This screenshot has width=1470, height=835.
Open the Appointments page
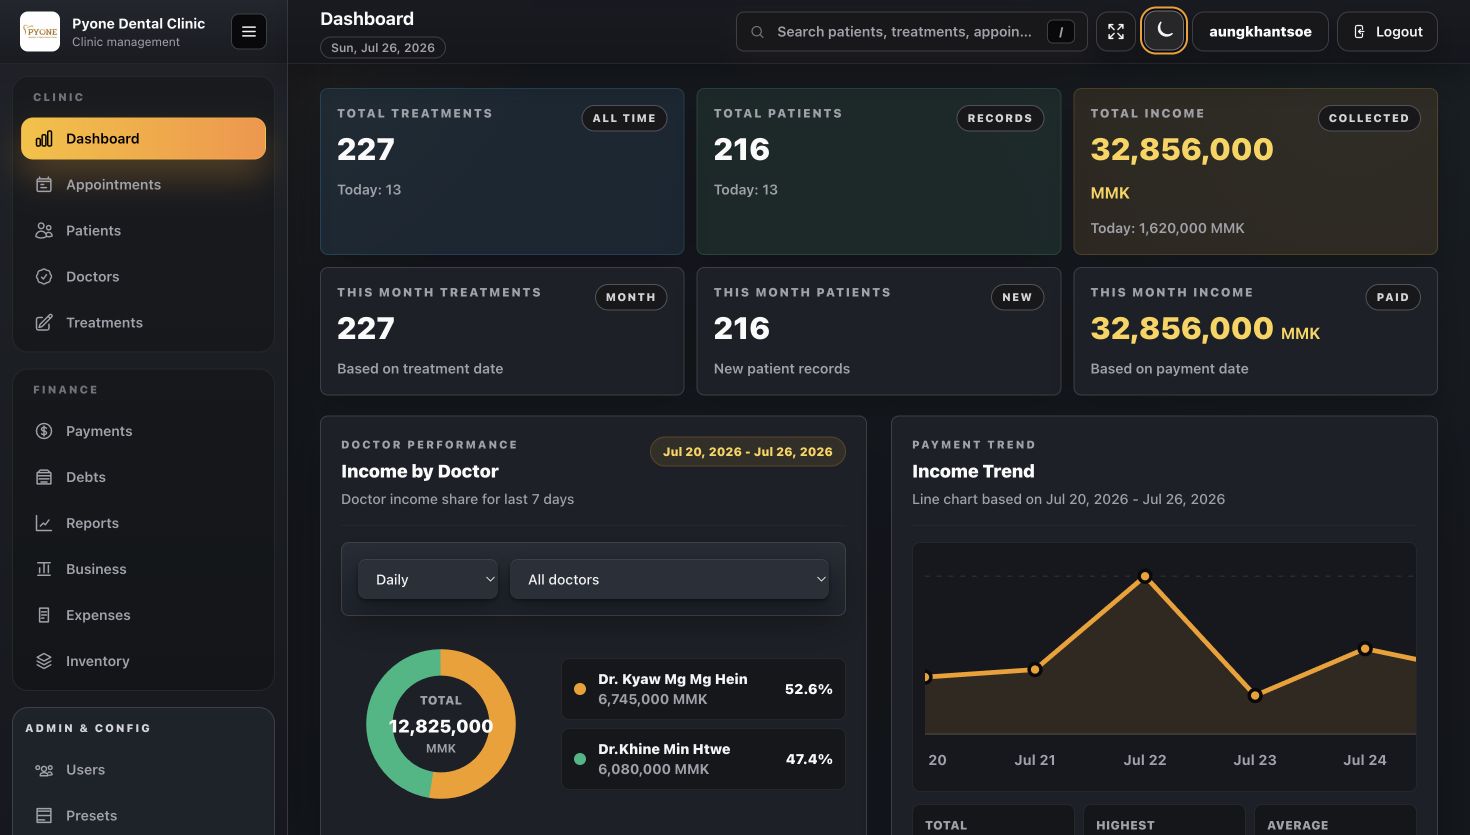143,185
